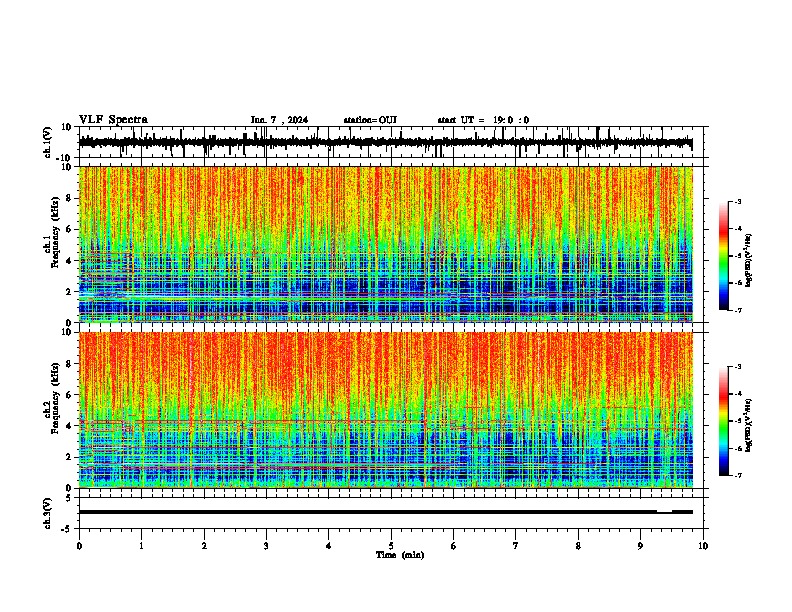Click the time axis tick label '0'
Viewport: 792px width, 612px height.
tap(79, 546)
